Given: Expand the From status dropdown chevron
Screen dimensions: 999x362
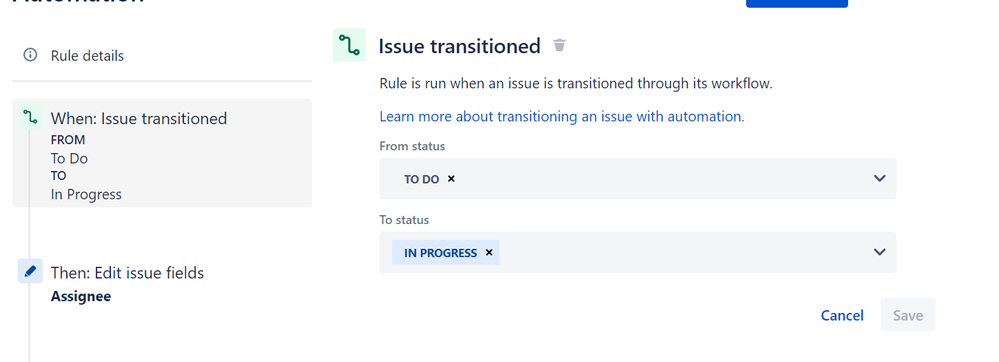Looking at the screenshot, I should pyautogui.click(x=879, y=178).
